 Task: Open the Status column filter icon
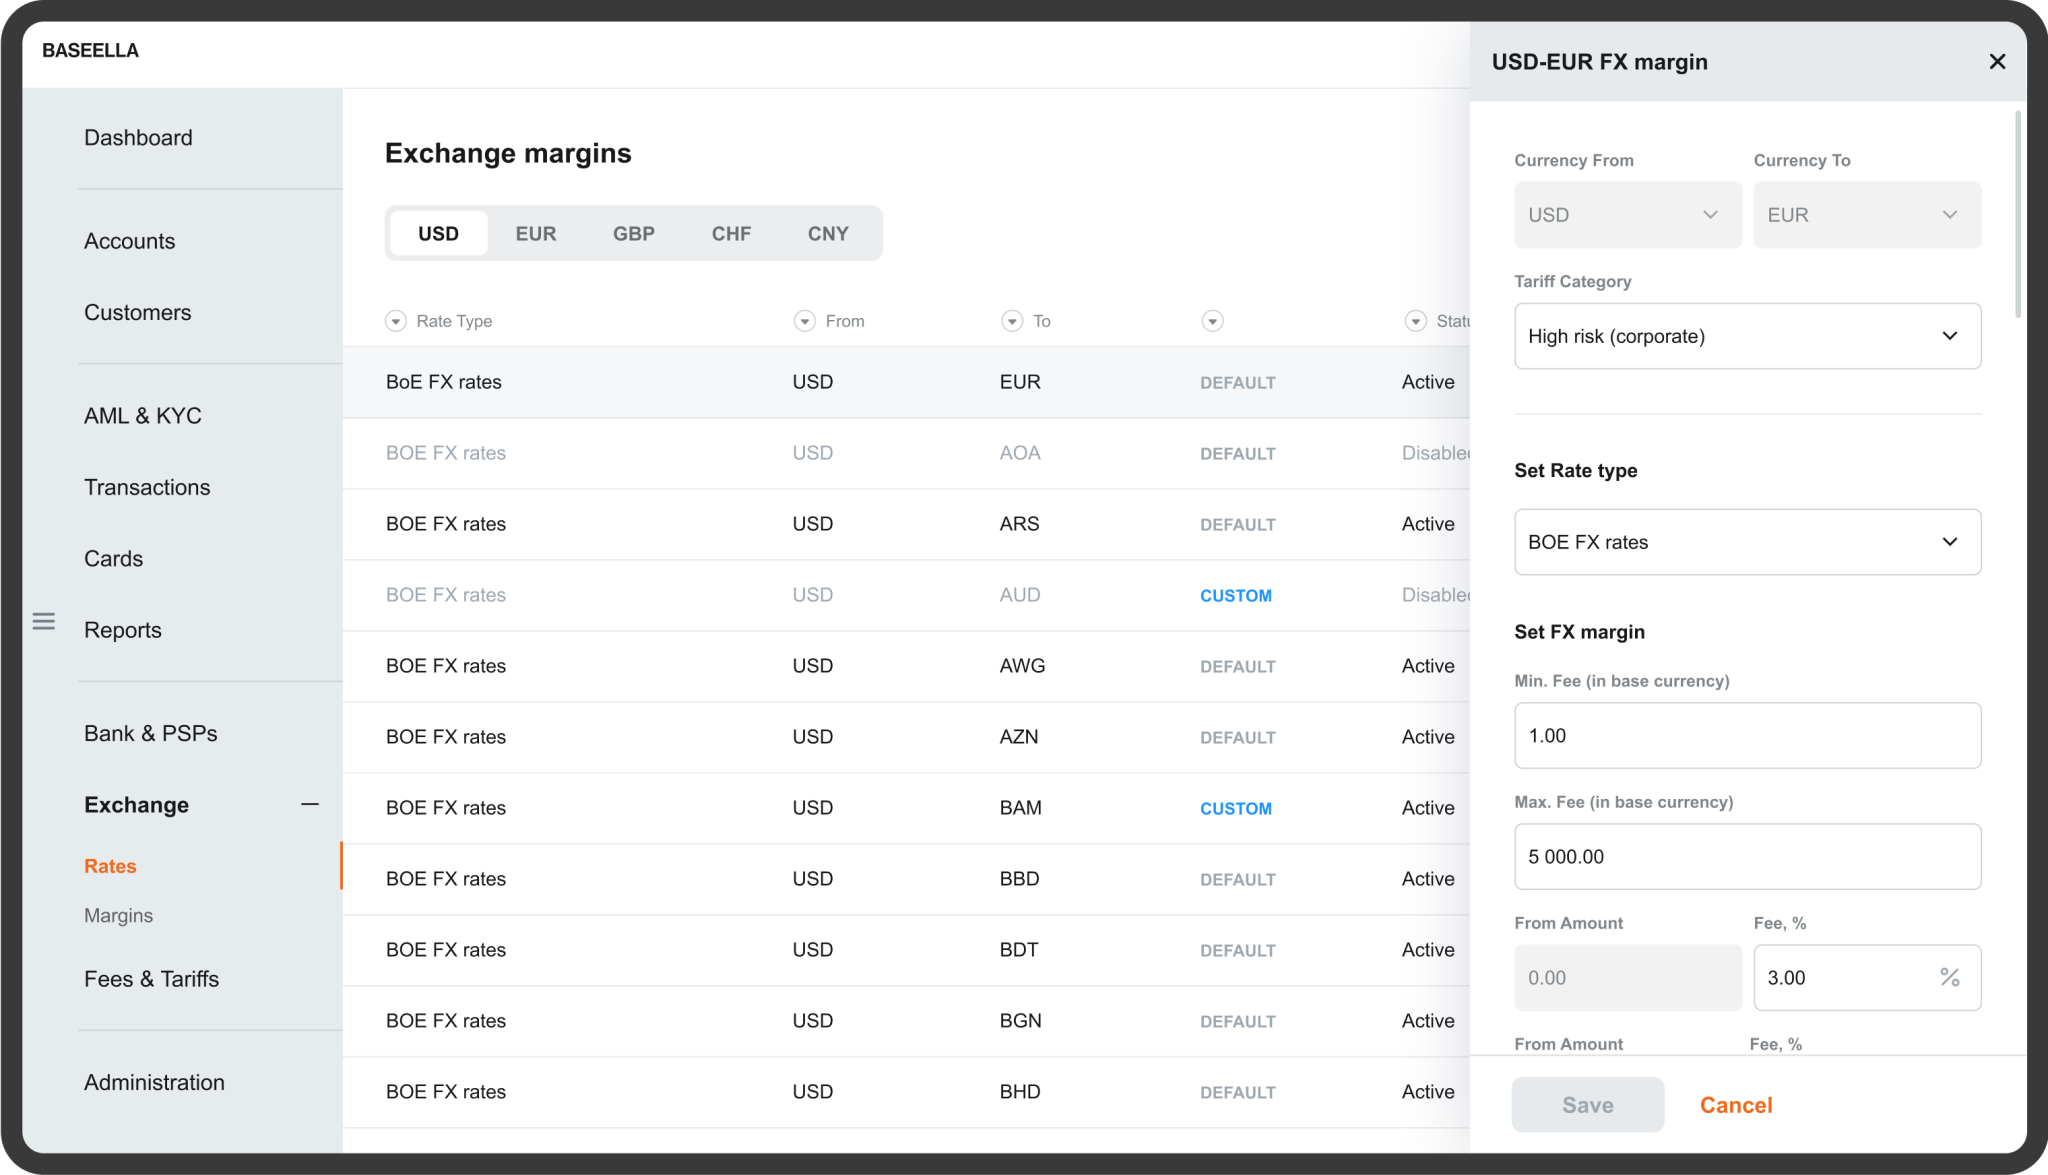click(1415, 321)
